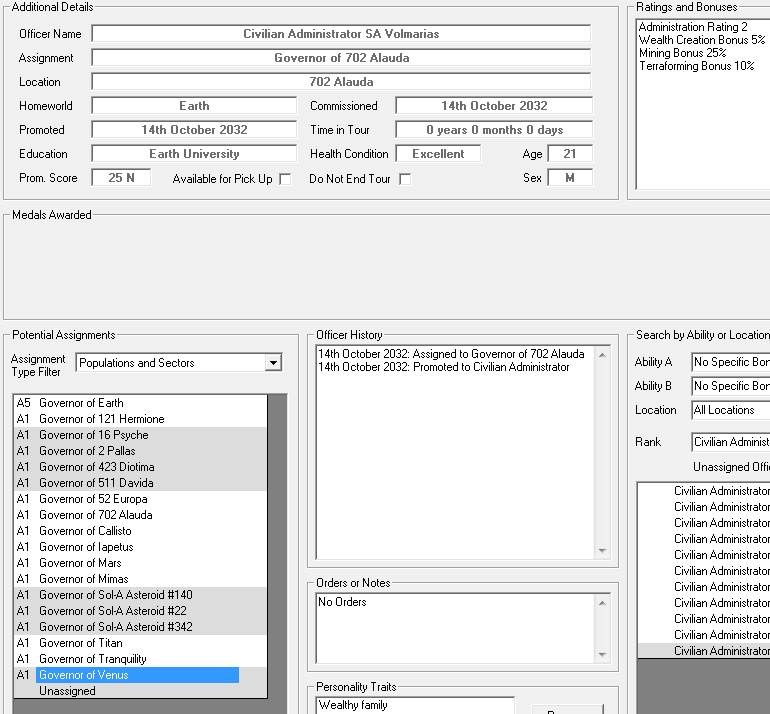Click the Commissioned date field
Image resolution: width=770 pixels, height=714 pixels.
point(494,106)
